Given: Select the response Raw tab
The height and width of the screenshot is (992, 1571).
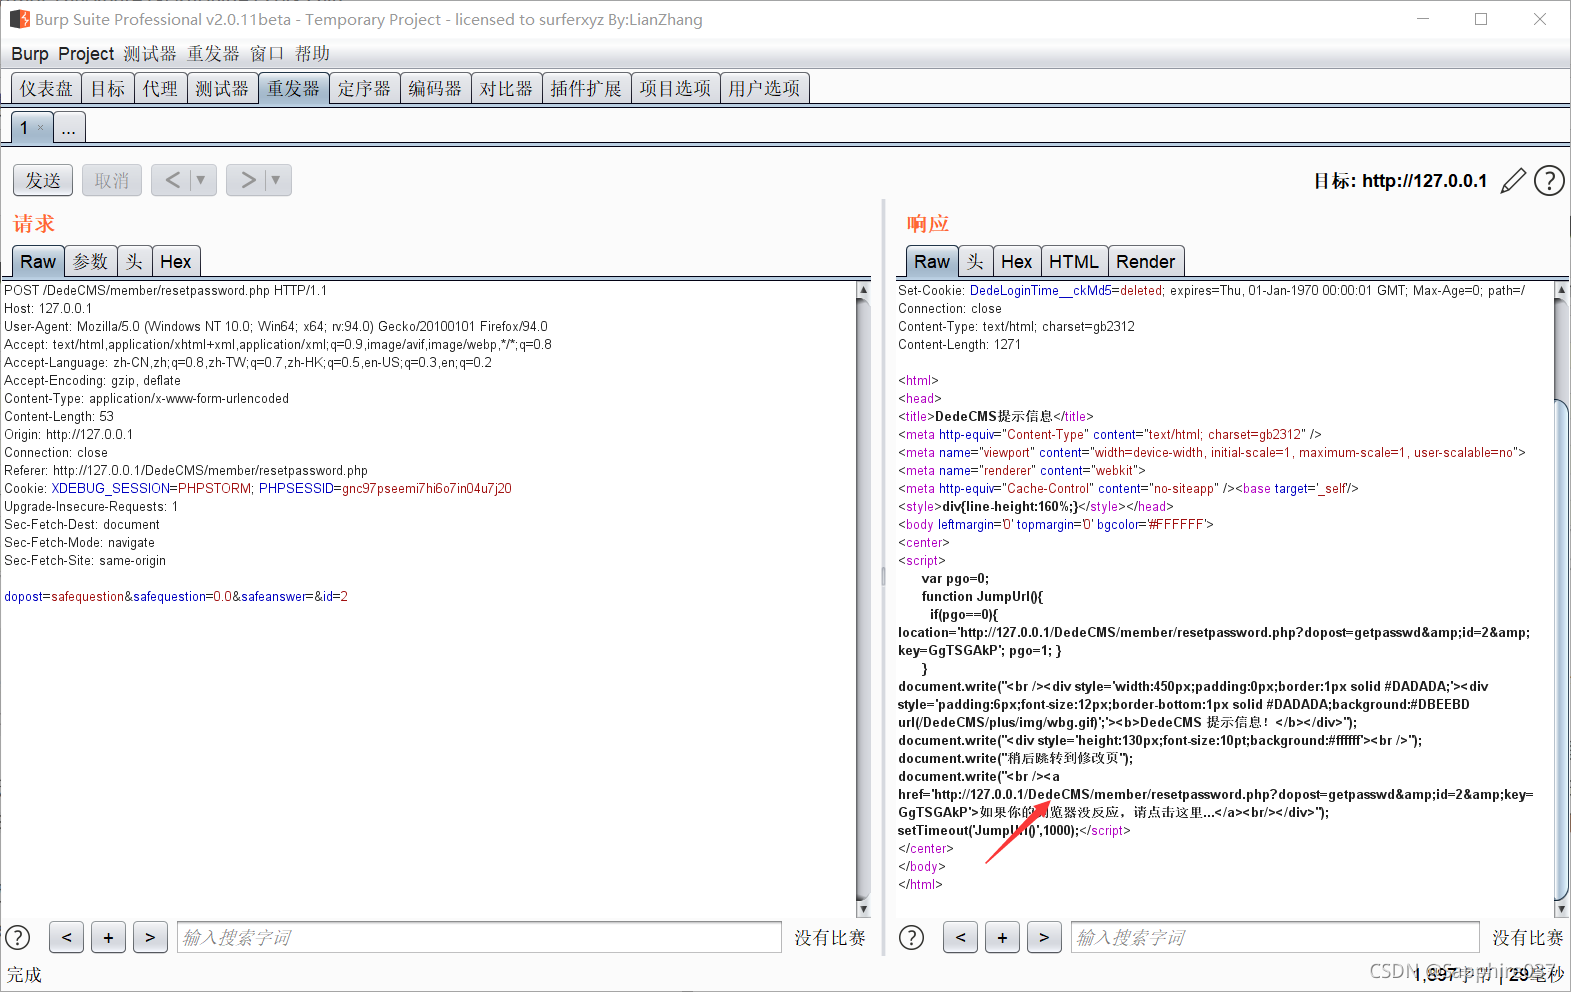Looking at the screenshot, I should pos(932,262).
